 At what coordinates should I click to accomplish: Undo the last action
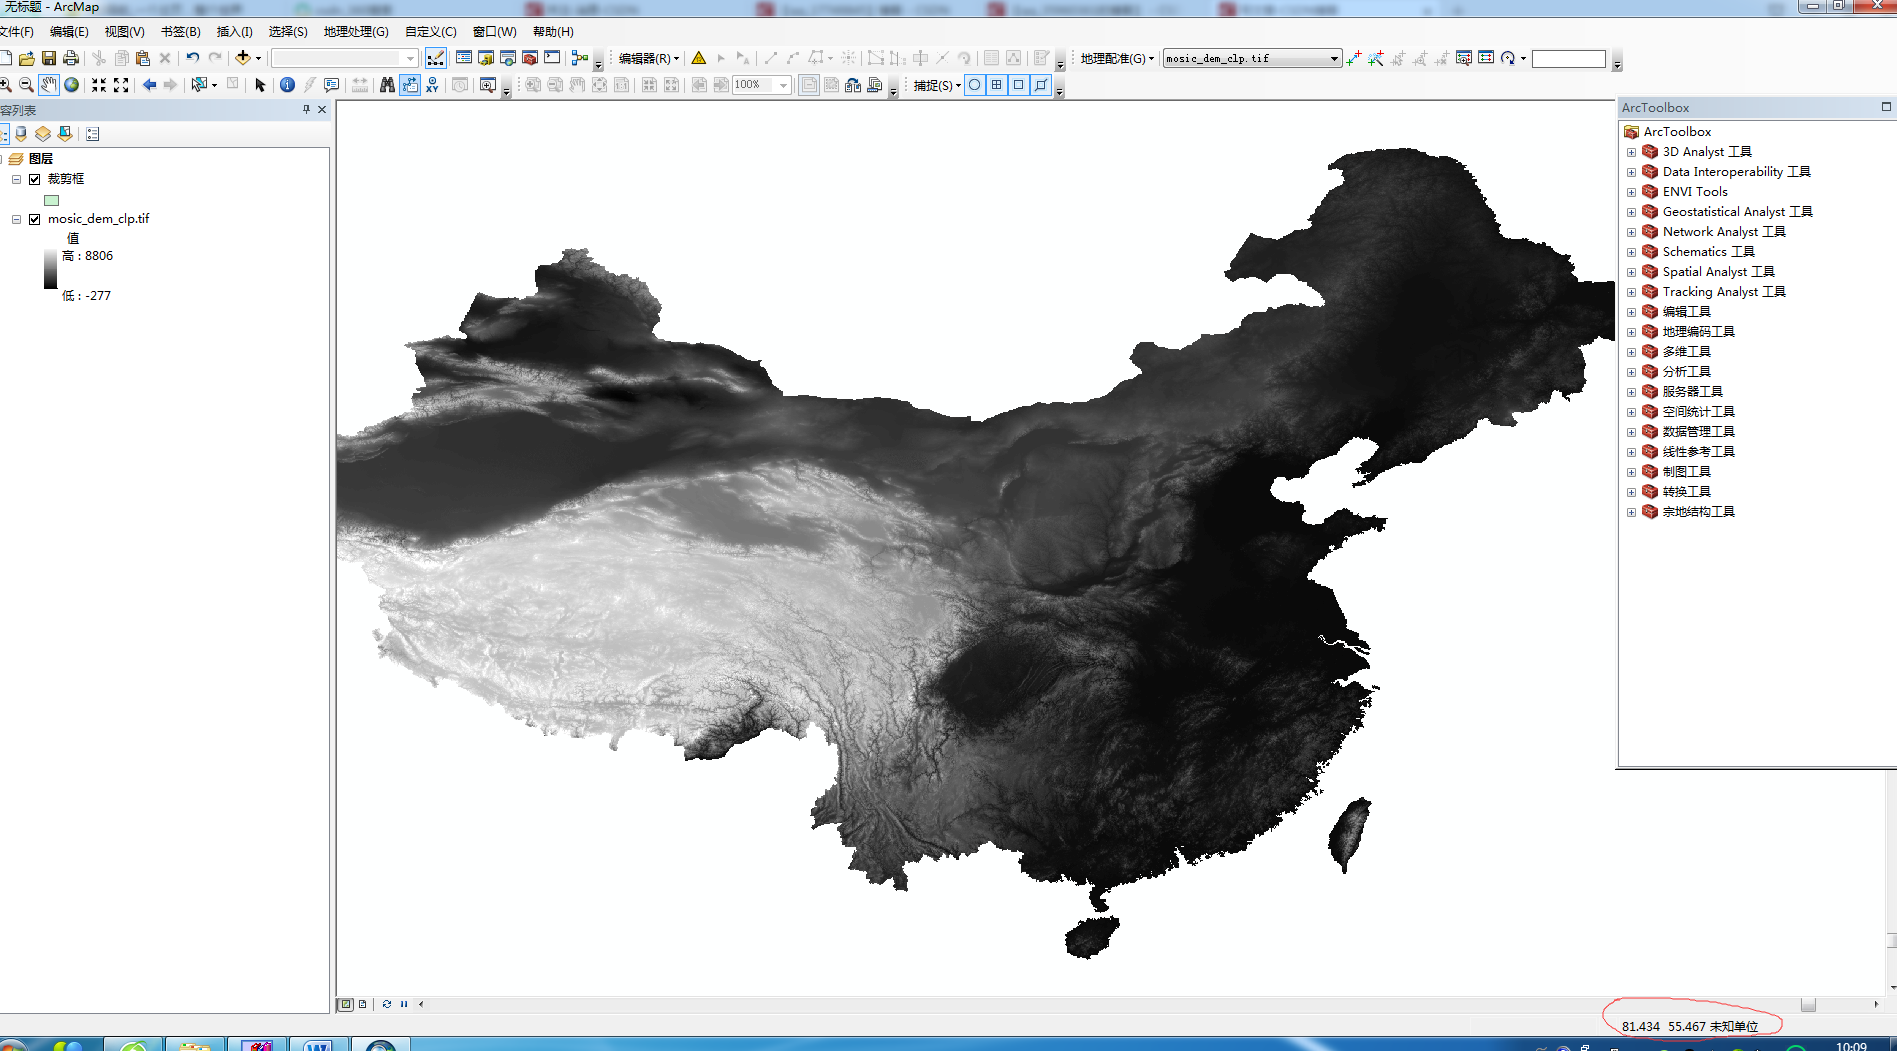(193, 59)
